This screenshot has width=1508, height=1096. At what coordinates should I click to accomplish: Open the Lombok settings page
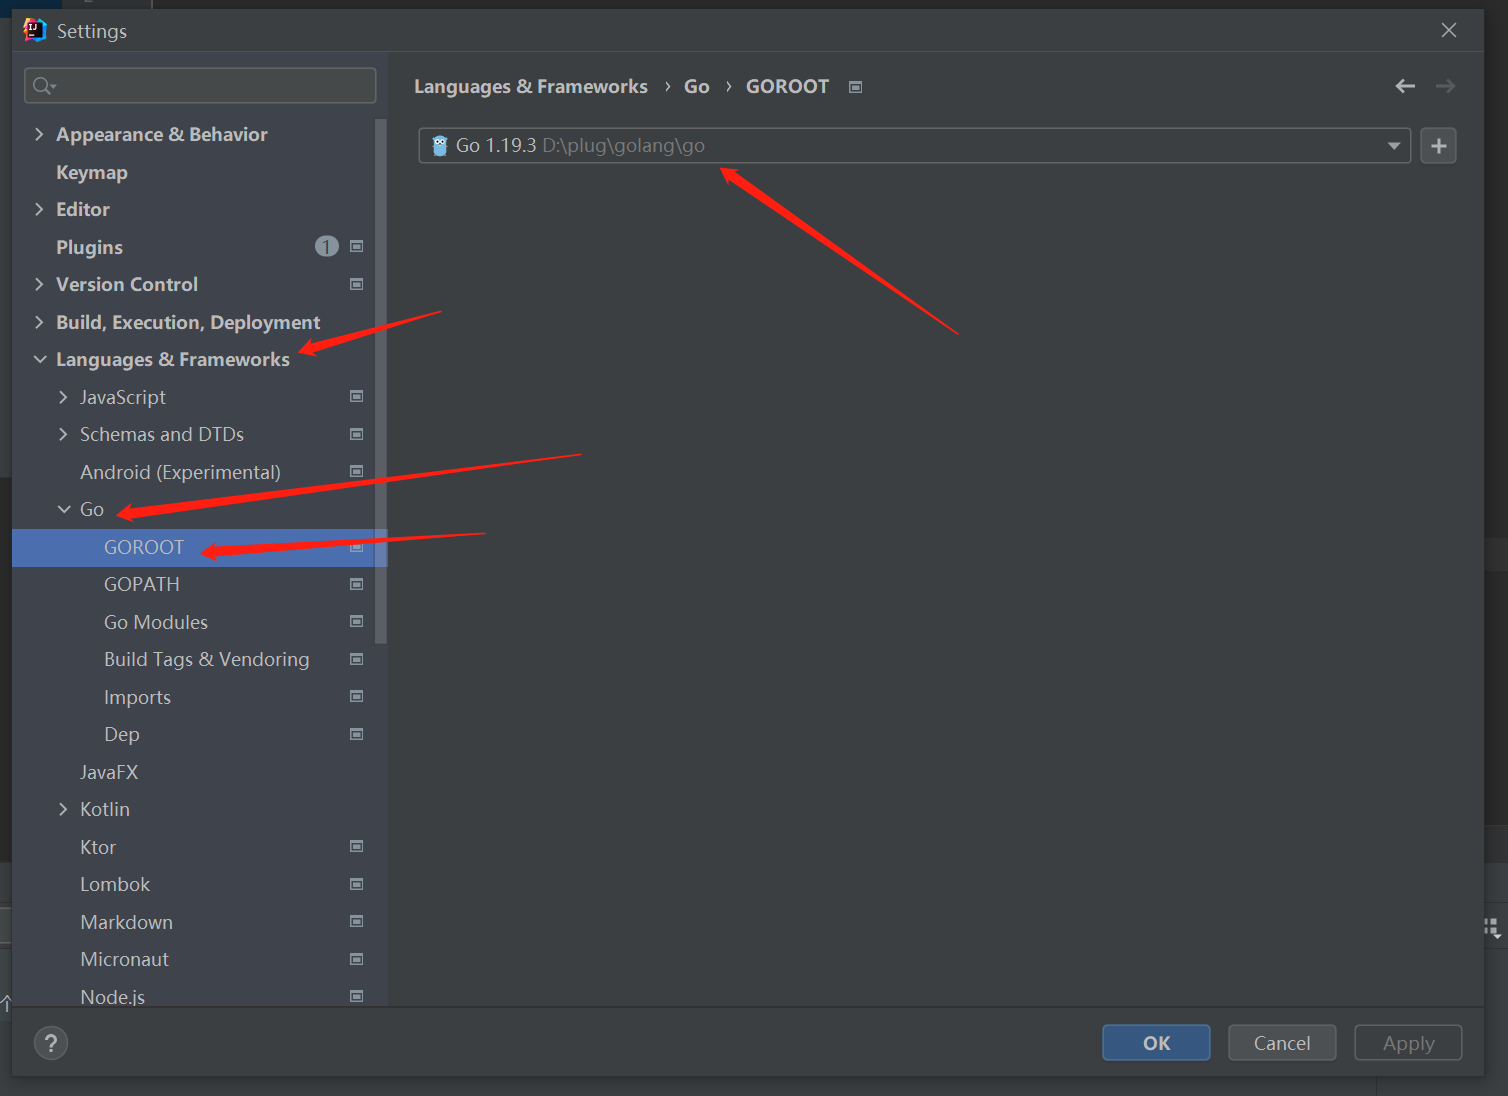click(115, 884)
